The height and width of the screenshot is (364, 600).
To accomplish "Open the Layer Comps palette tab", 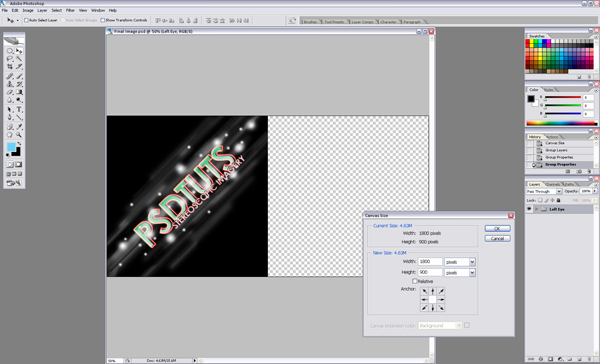I will click(362, 22).
